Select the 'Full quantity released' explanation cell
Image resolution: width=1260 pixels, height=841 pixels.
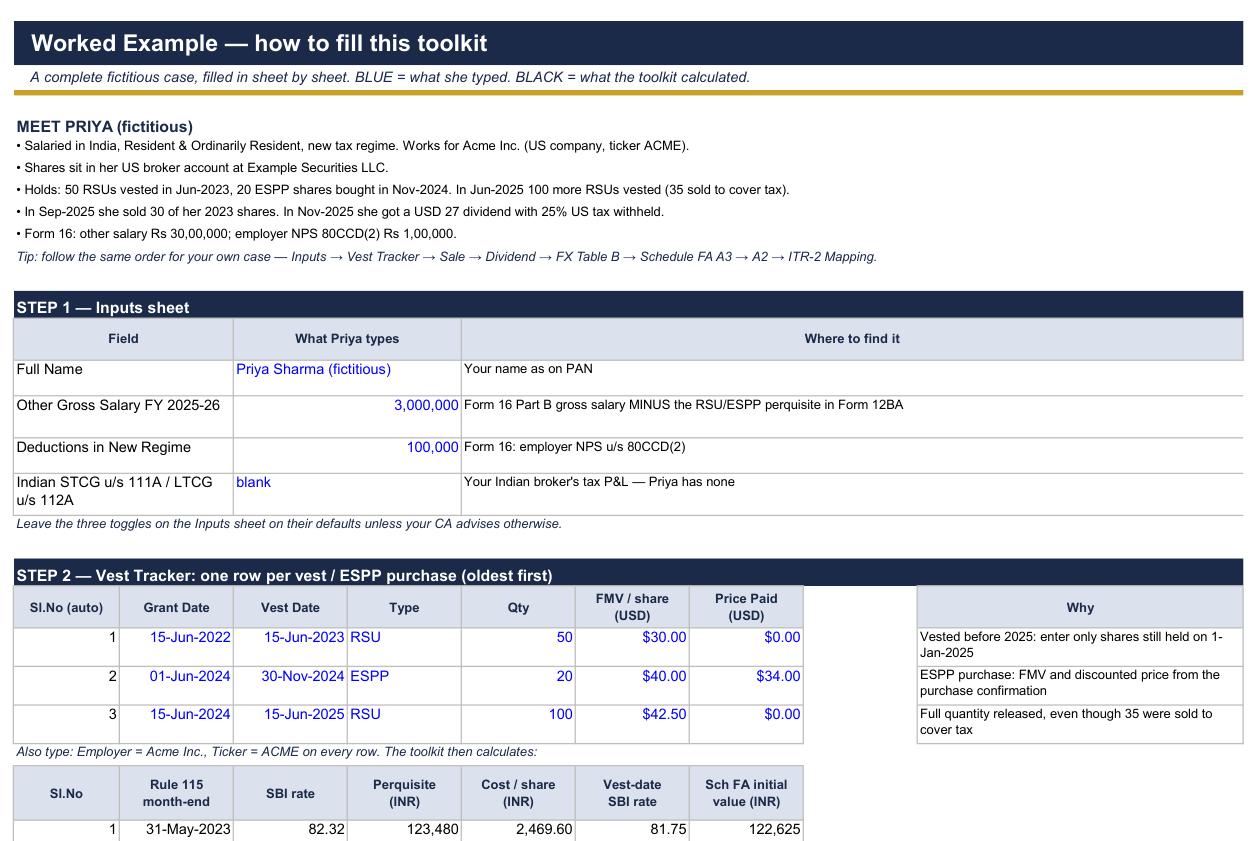1080,724
